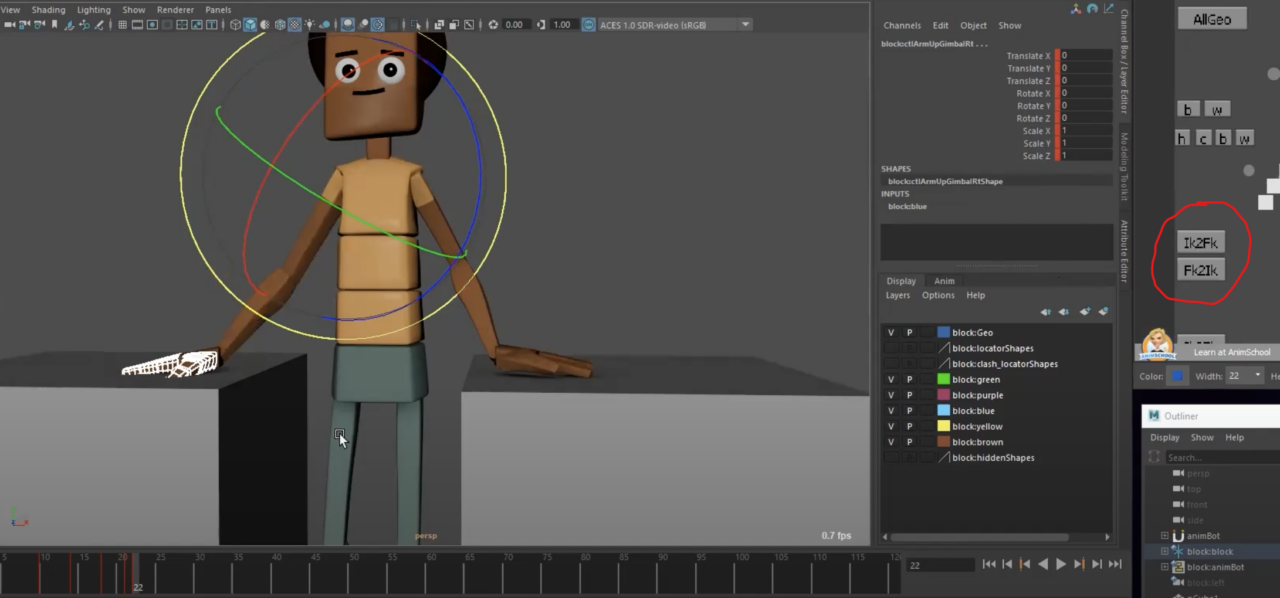Select the Ik2Fk switch on the picker

coord(1200,242)
